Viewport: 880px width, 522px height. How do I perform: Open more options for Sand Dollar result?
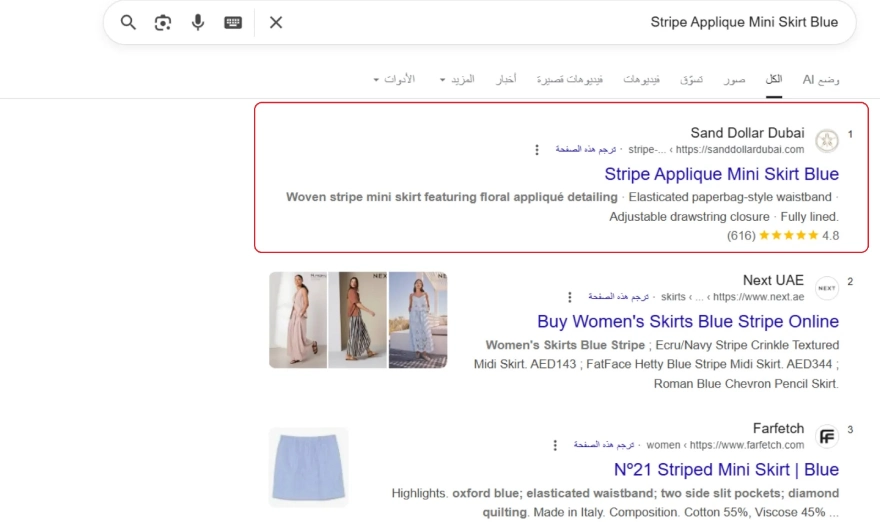point(537,149)
